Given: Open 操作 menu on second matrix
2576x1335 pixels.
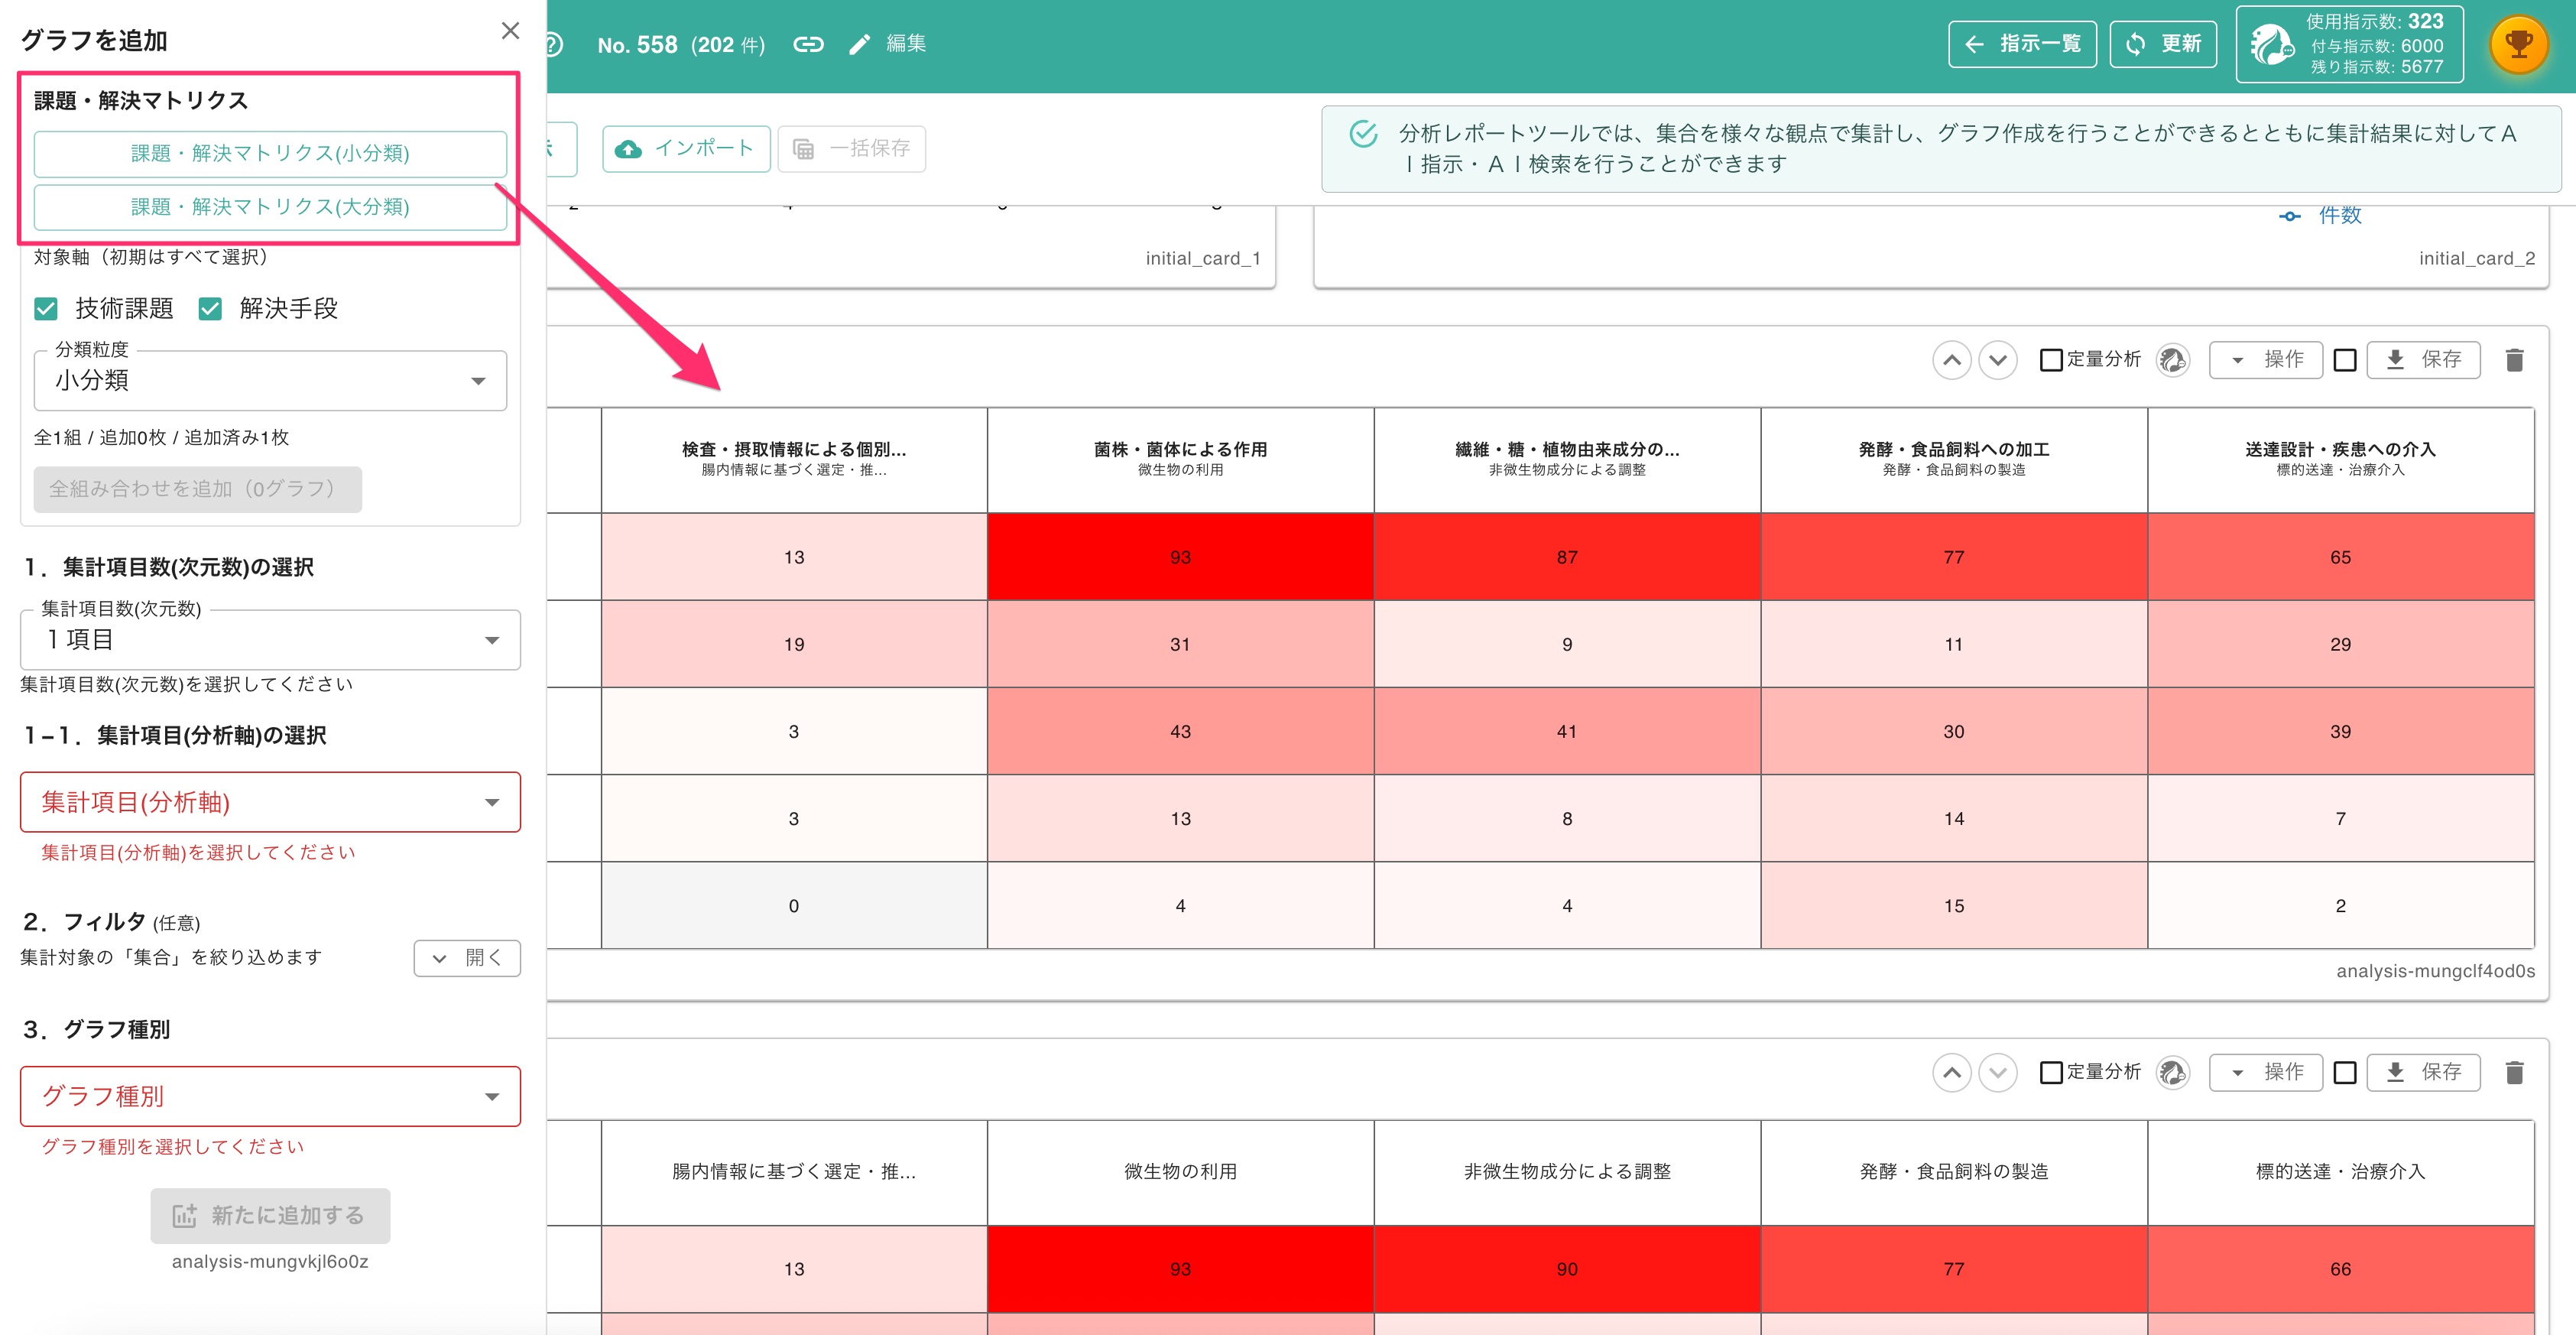Looking at the screenshot, I should coord(2265,1073).
